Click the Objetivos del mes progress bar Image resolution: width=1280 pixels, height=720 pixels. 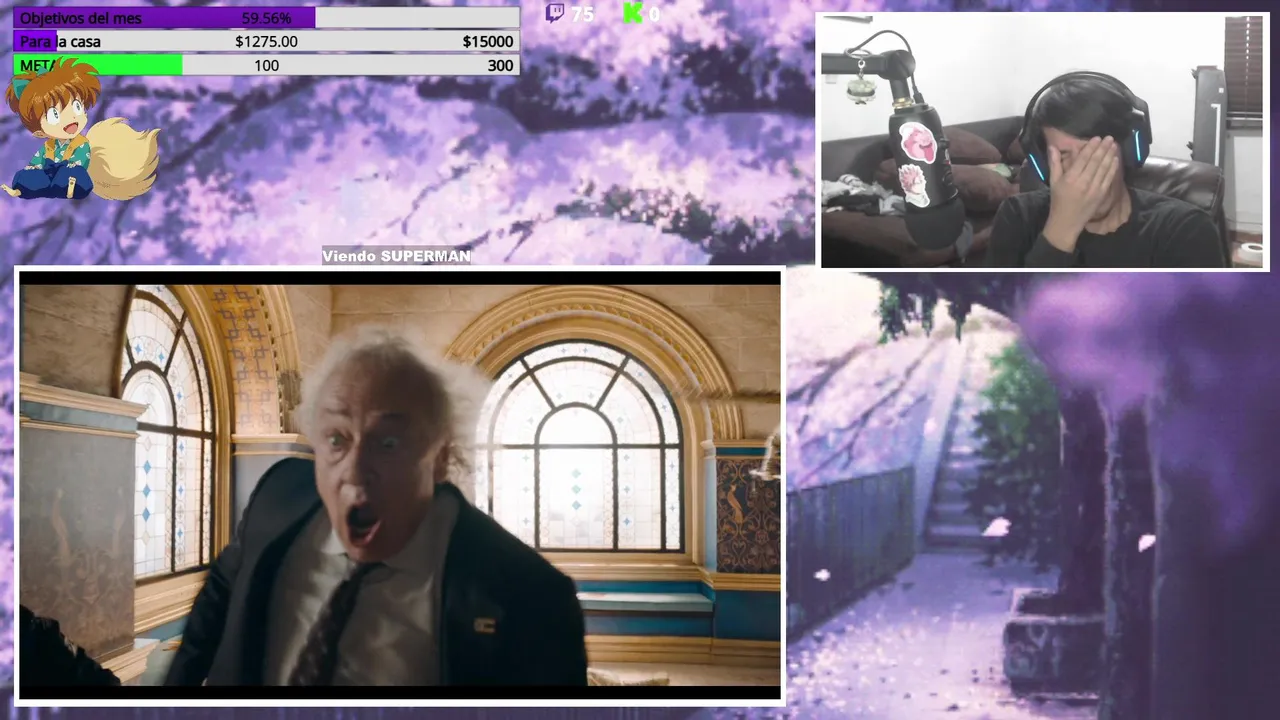(x=266, y=18)
